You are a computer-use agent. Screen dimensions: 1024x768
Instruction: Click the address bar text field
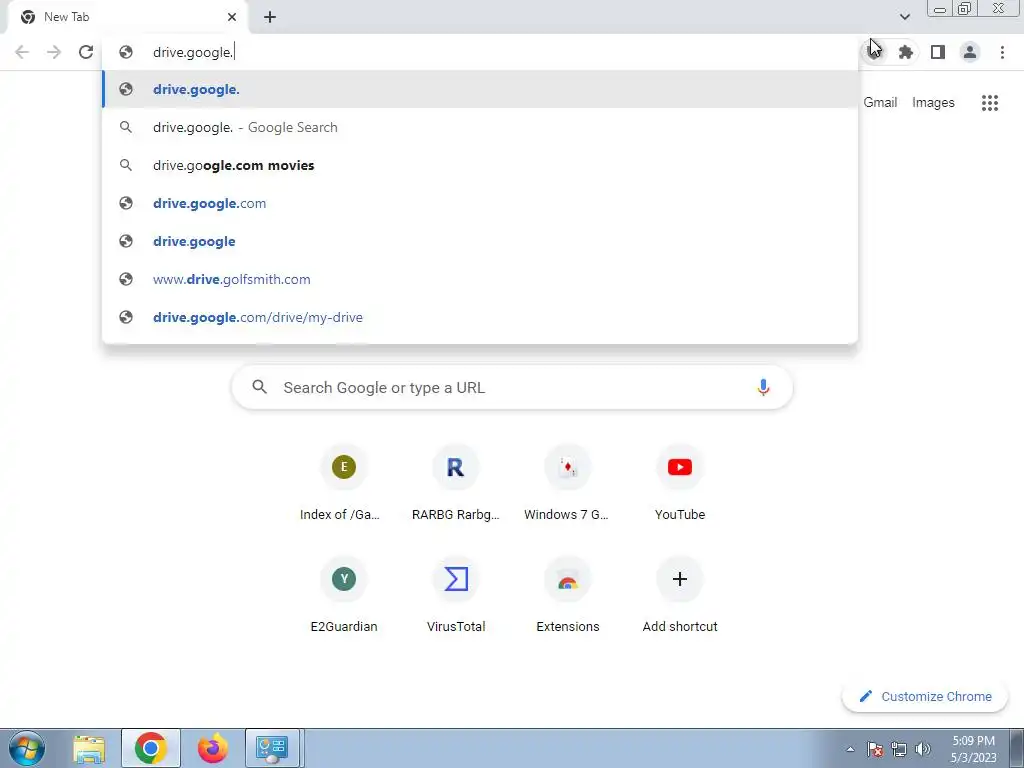[x=480, y=52]
